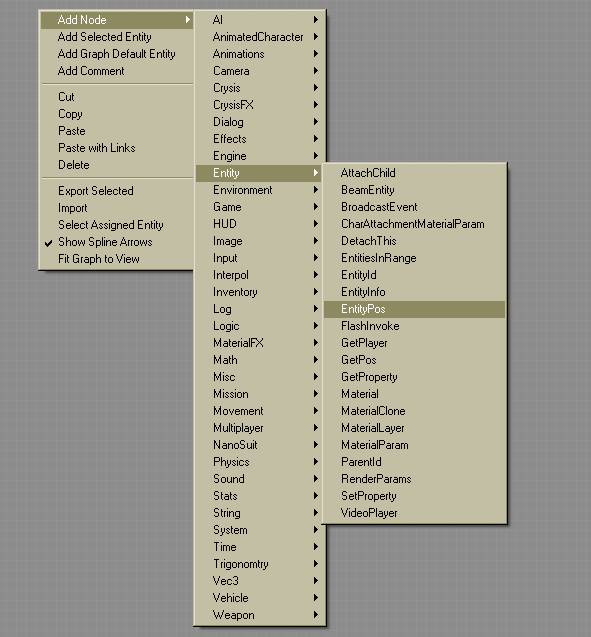Expand the AI node category

click(x=260, y=20)
